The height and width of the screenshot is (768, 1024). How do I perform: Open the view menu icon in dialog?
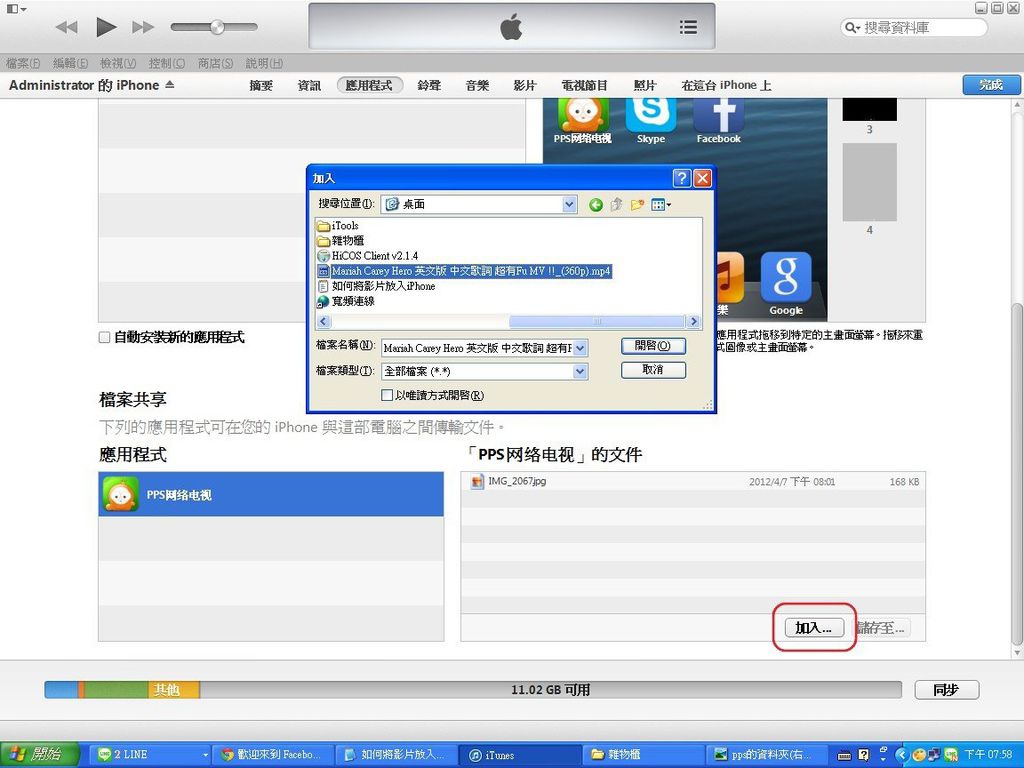pyautogui.click(x=661, y=205)
